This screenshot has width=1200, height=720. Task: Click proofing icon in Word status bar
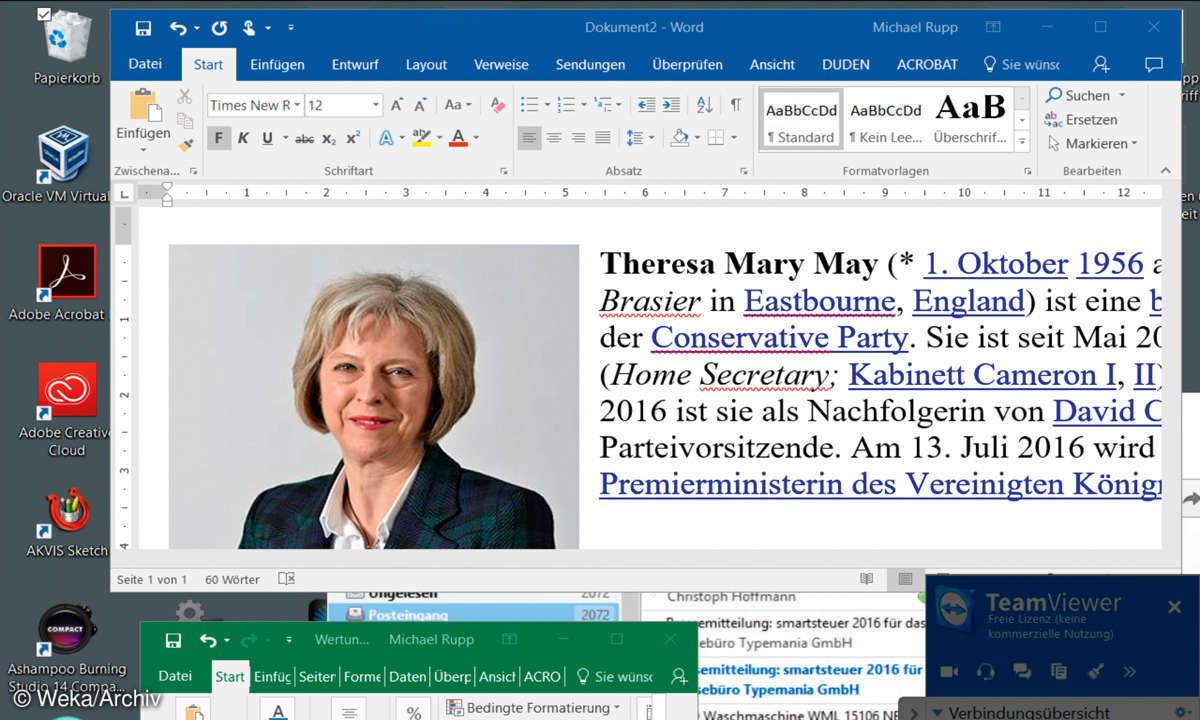coord(286,579)
